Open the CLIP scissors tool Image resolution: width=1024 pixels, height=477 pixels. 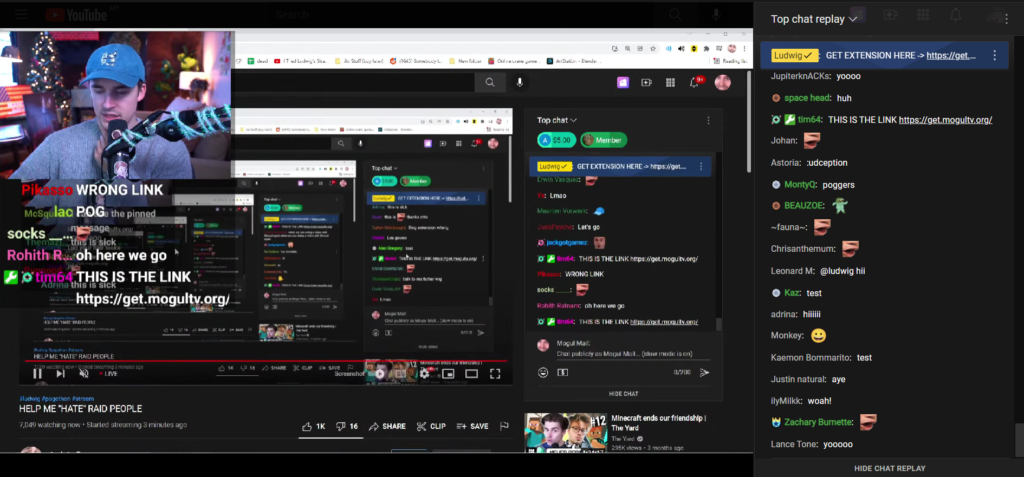click(431, 426)
